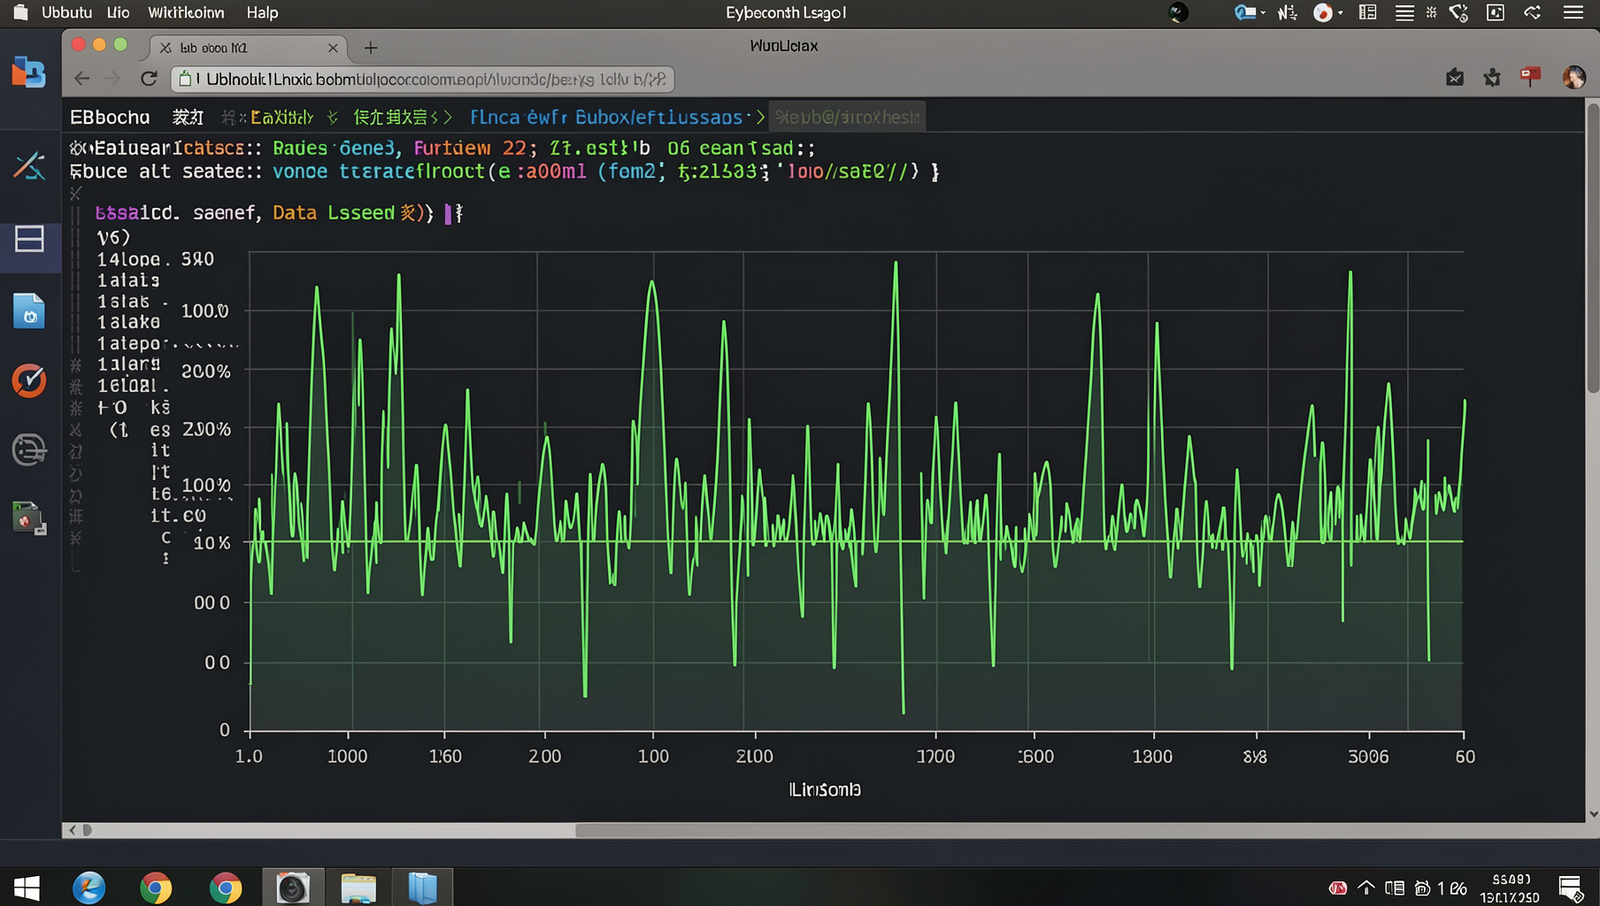Show hidden tray icons with the up arrow

point(1366,888)
